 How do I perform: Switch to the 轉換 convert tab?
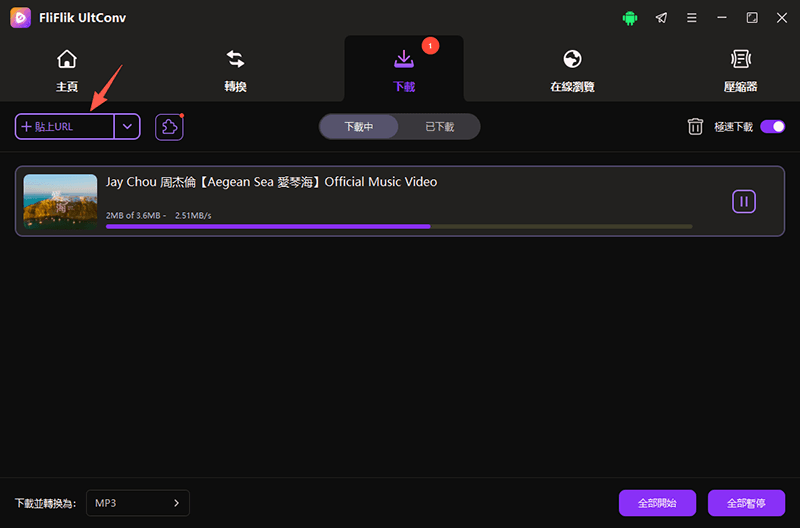235,71
